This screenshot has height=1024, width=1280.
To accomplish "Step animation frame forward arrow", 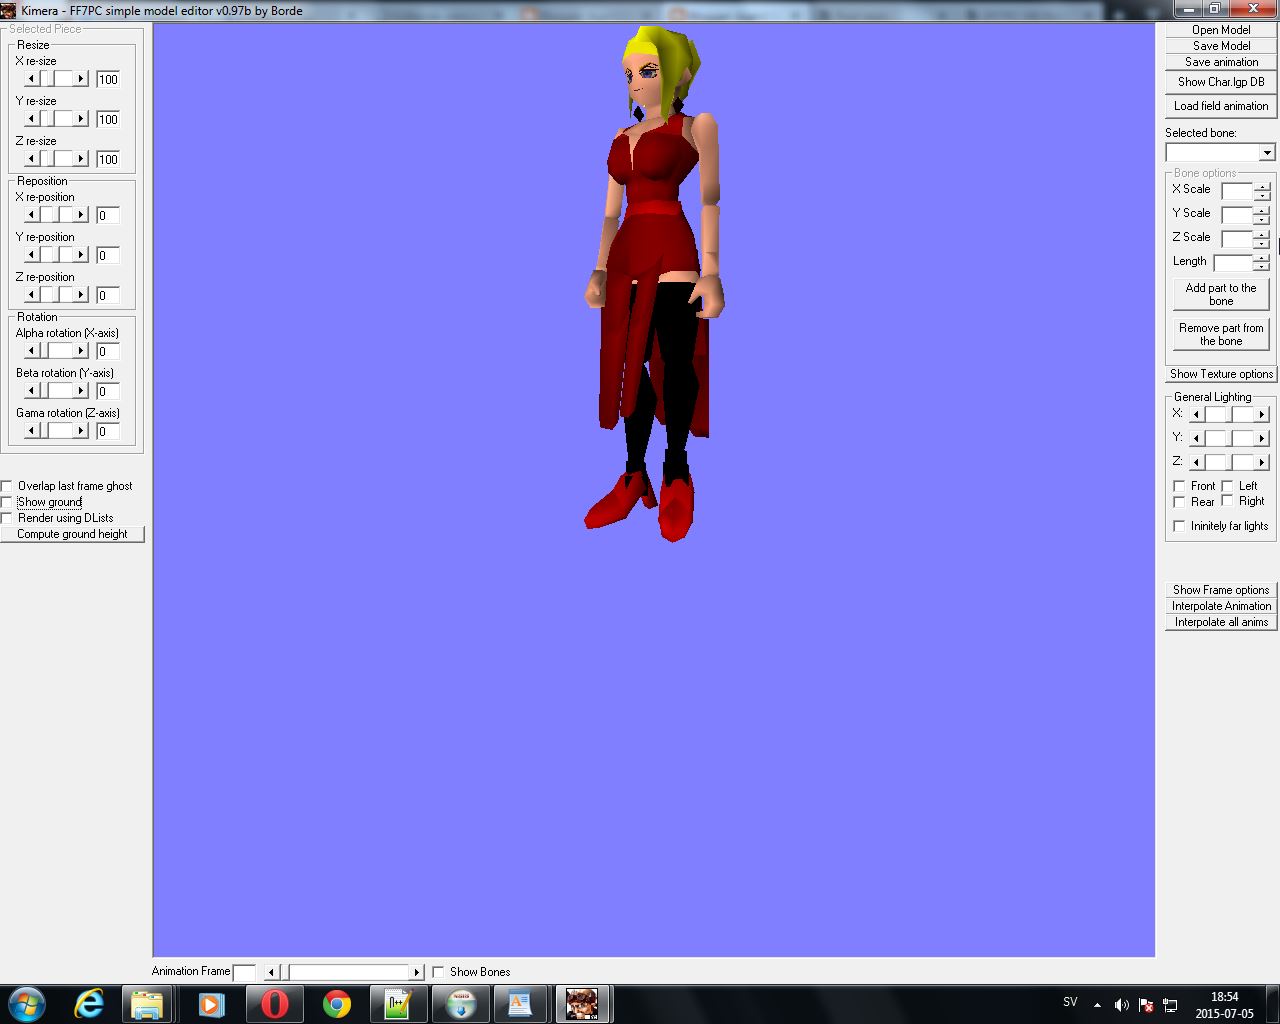I will (x=417, y=972).
